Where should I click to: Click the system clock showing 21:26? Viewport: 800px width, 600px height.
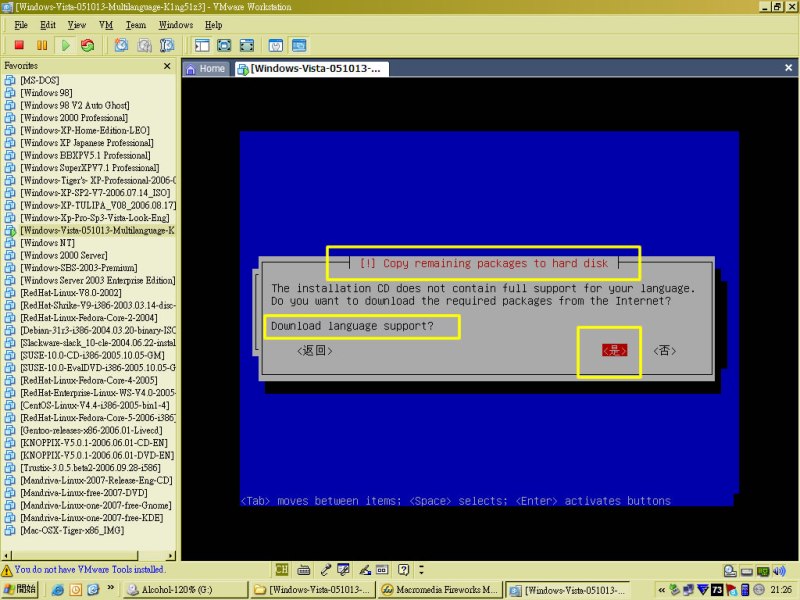pyautogui.click(x=781, y=590)
